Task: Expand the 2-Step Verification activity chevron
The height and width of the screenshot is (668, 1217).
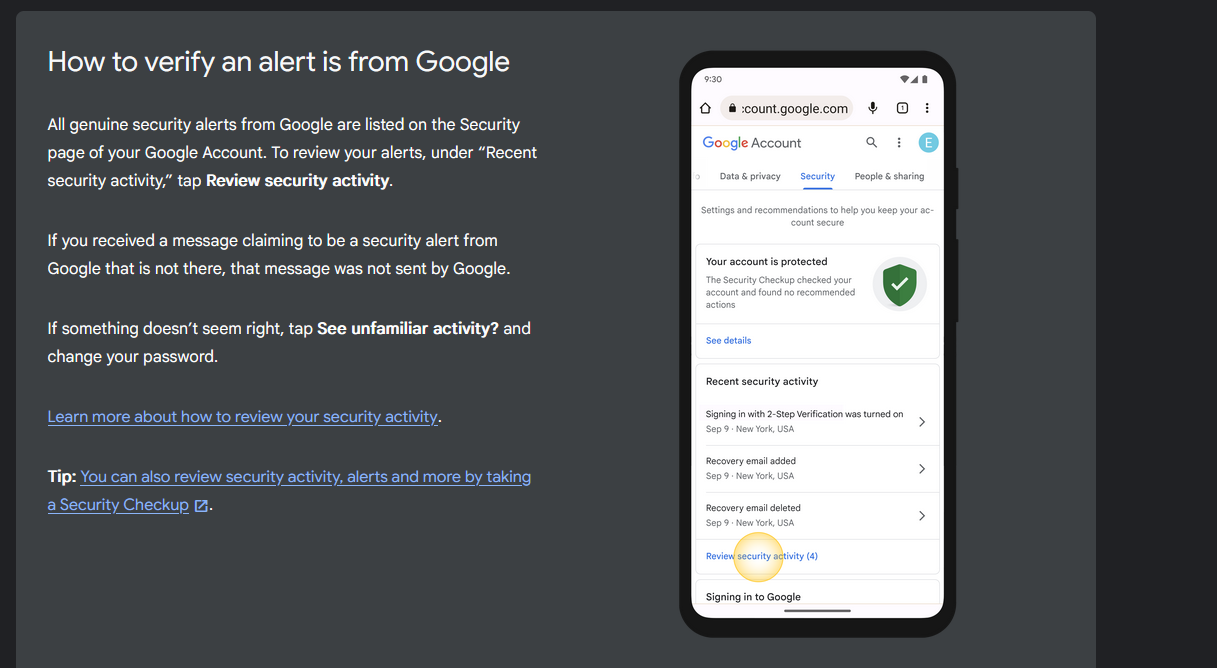Action: coord(922,422)
